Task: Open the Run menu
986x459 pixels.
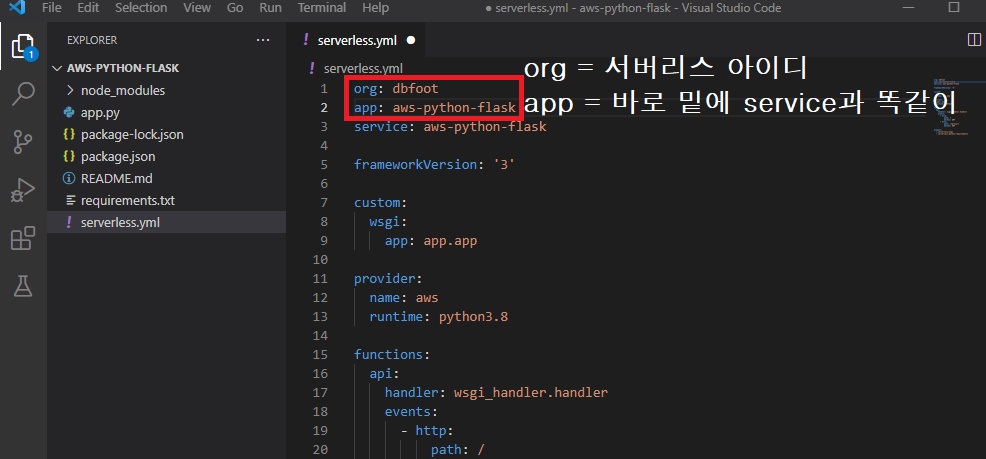Action: [270, 8]
